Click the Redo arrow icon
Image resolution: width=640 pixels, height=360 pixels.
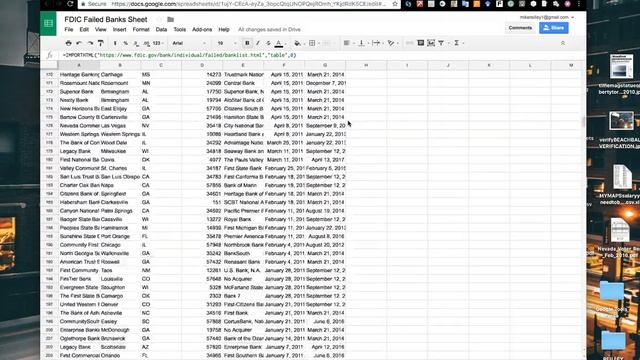90,43
